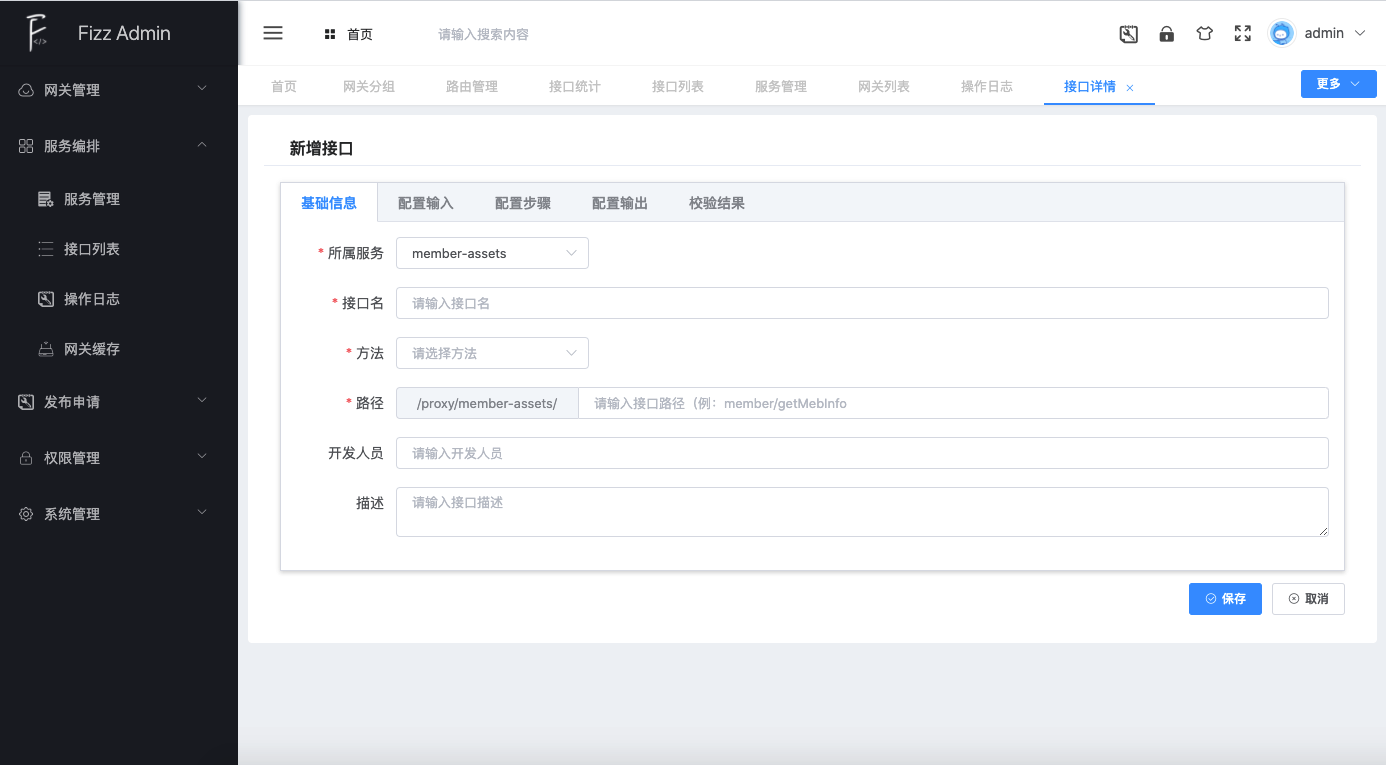Click the hamburger menu collapse icon
Screen dimensions: 1386x765
273,33
